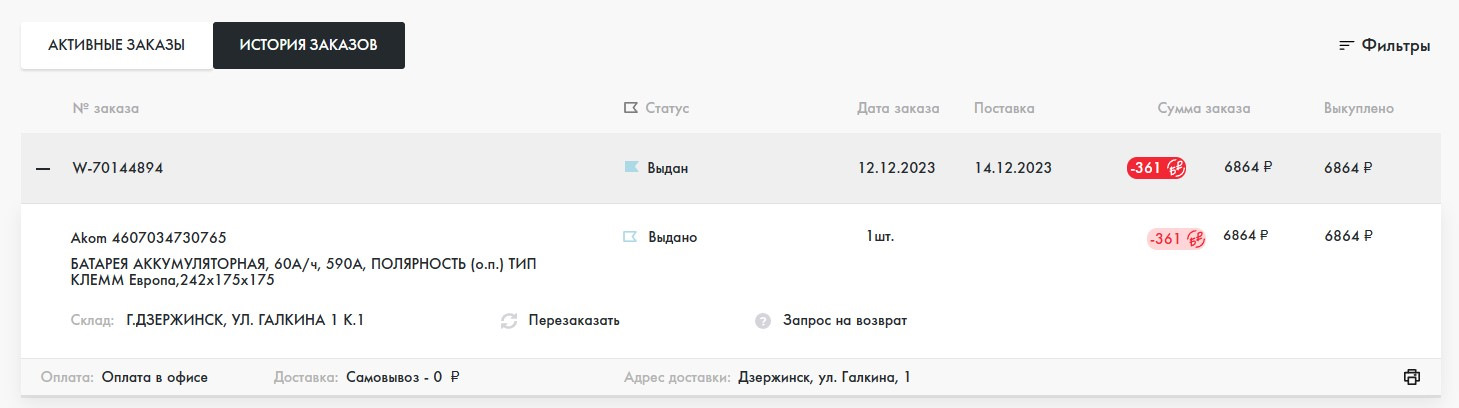
Task: Click the Сумма заказа column header
Action: coord(1203,108)
